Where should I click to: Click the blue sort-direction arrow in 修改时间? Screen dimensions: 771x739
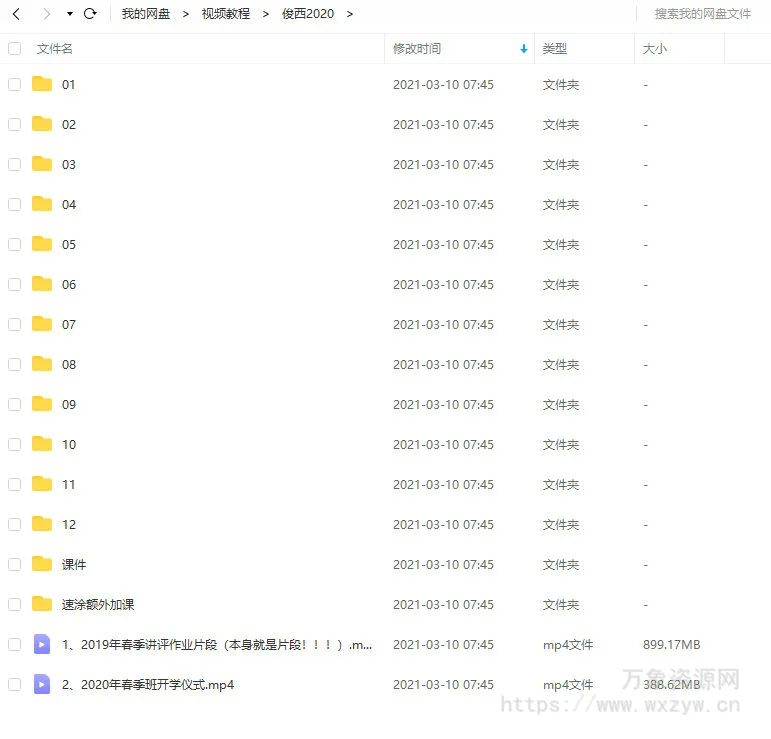point(524,49)
